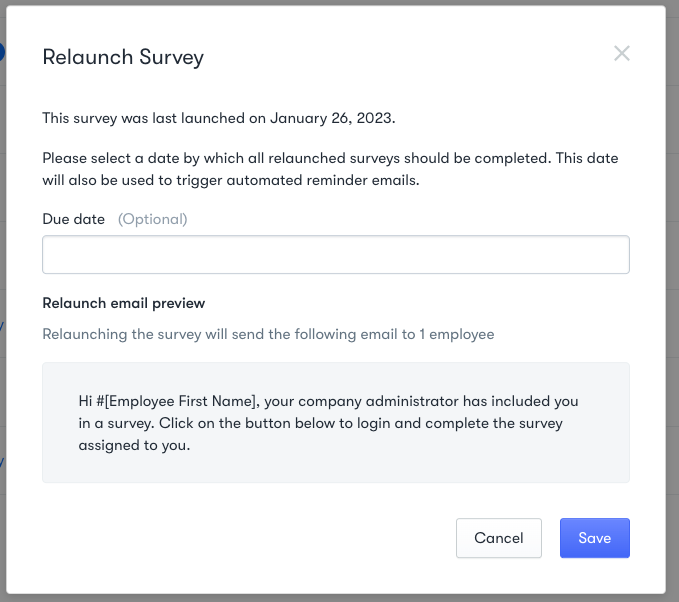Click the (Optional) hint next to Due date
Viewport: 679px width, 602px height.
[x=152, y=219]
